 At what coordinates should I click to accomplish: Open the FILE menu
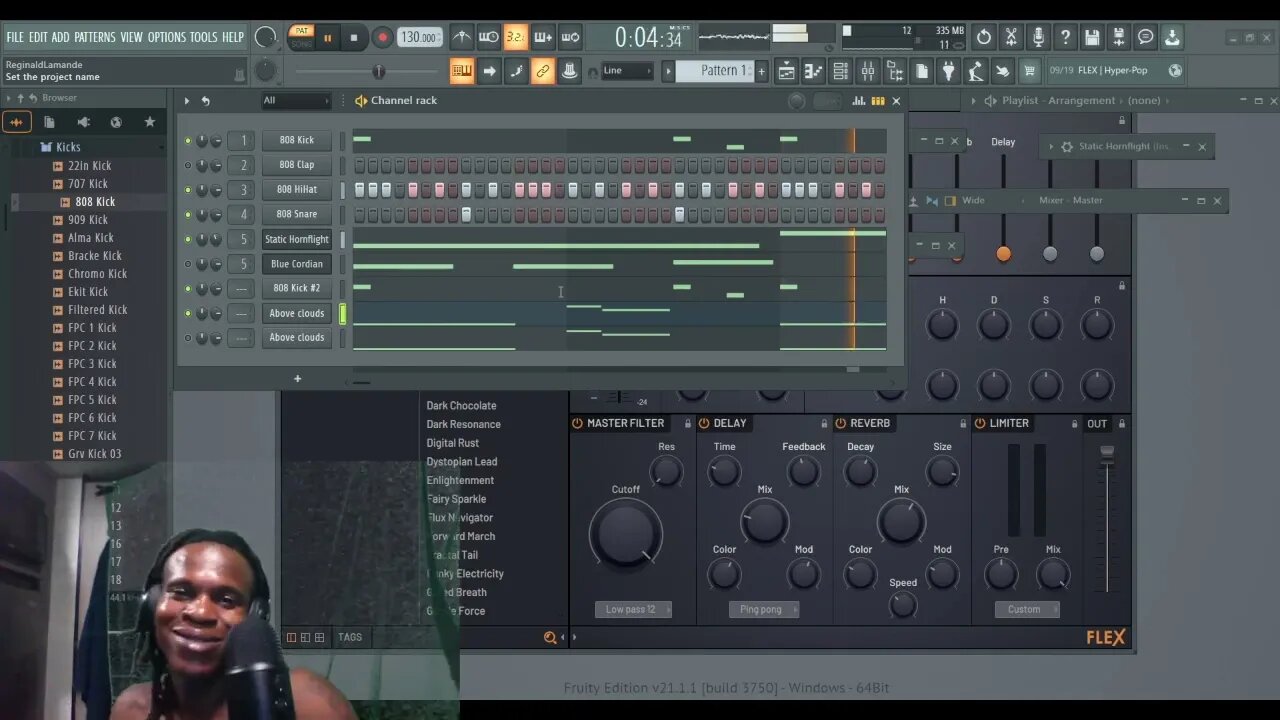point(15,38)
